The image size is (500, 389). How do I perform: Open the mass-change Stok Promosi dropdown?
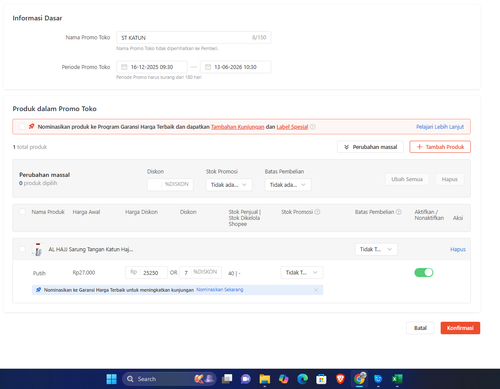[x=229, y=185]
